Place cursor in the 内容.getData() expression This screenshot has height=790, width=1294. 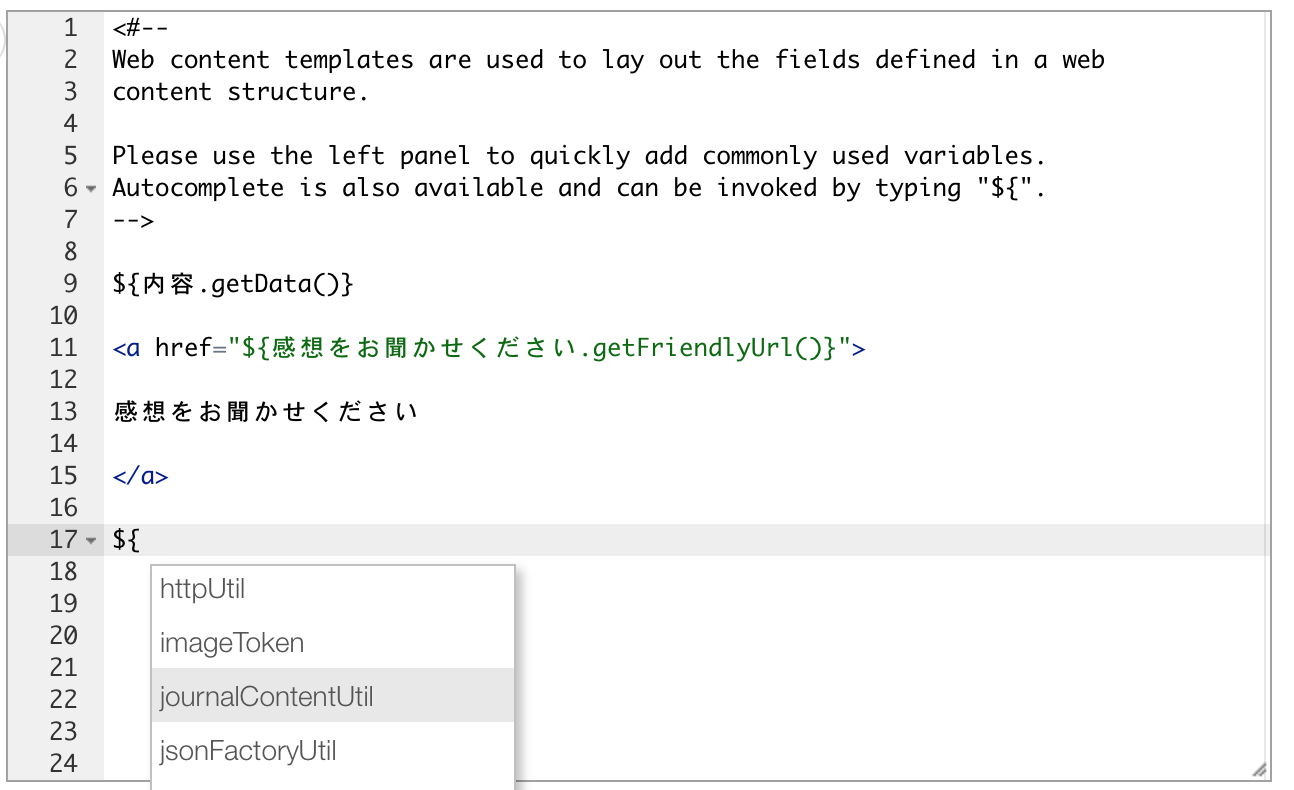[x=233, y=284]
